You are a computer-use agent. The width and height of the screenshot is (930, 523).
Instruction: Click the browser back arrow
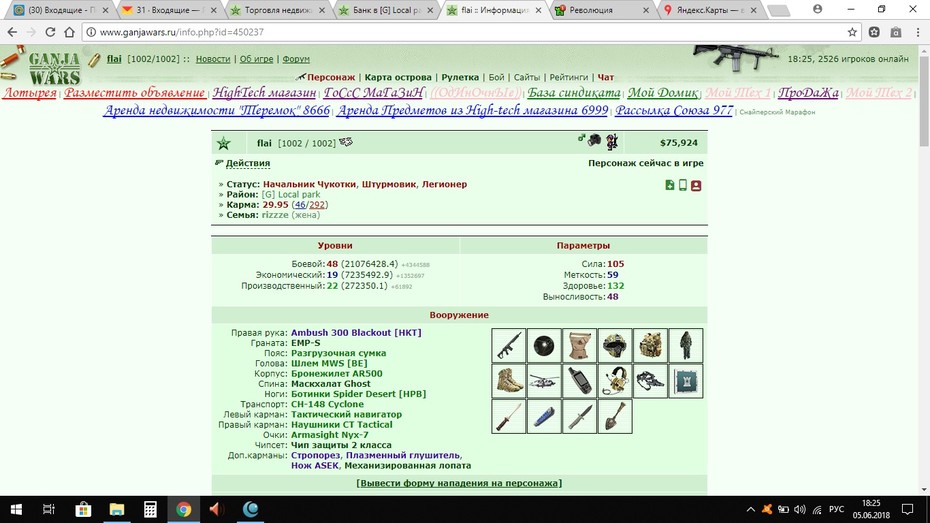12,32
